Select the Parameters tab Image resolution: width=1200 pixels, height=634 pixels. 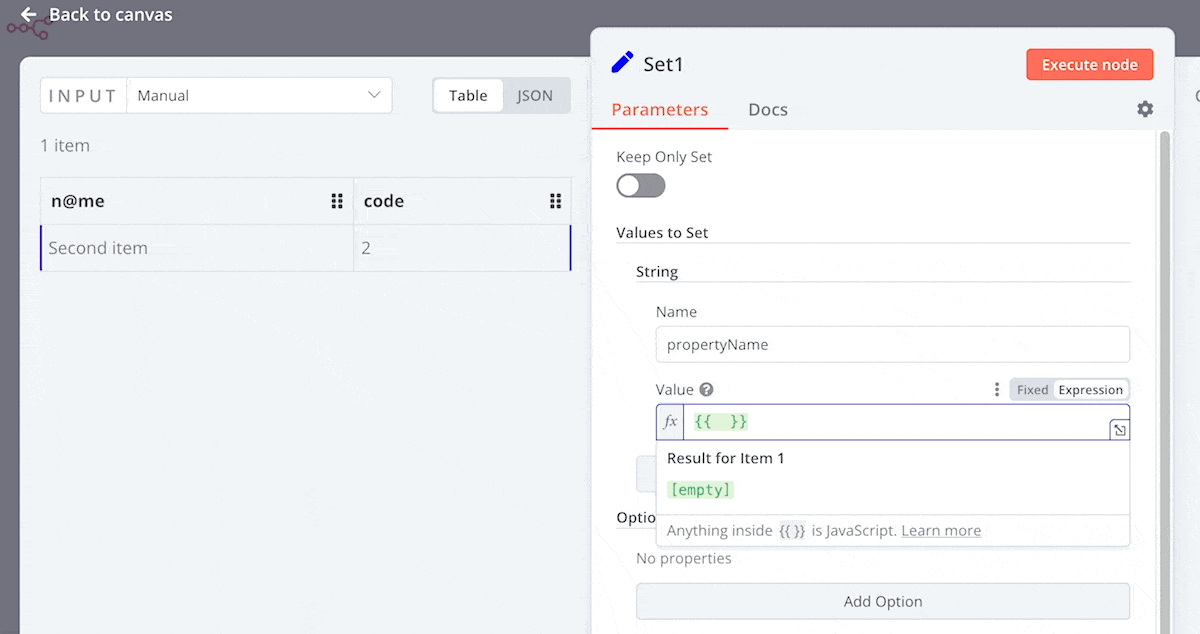point(659,110)
